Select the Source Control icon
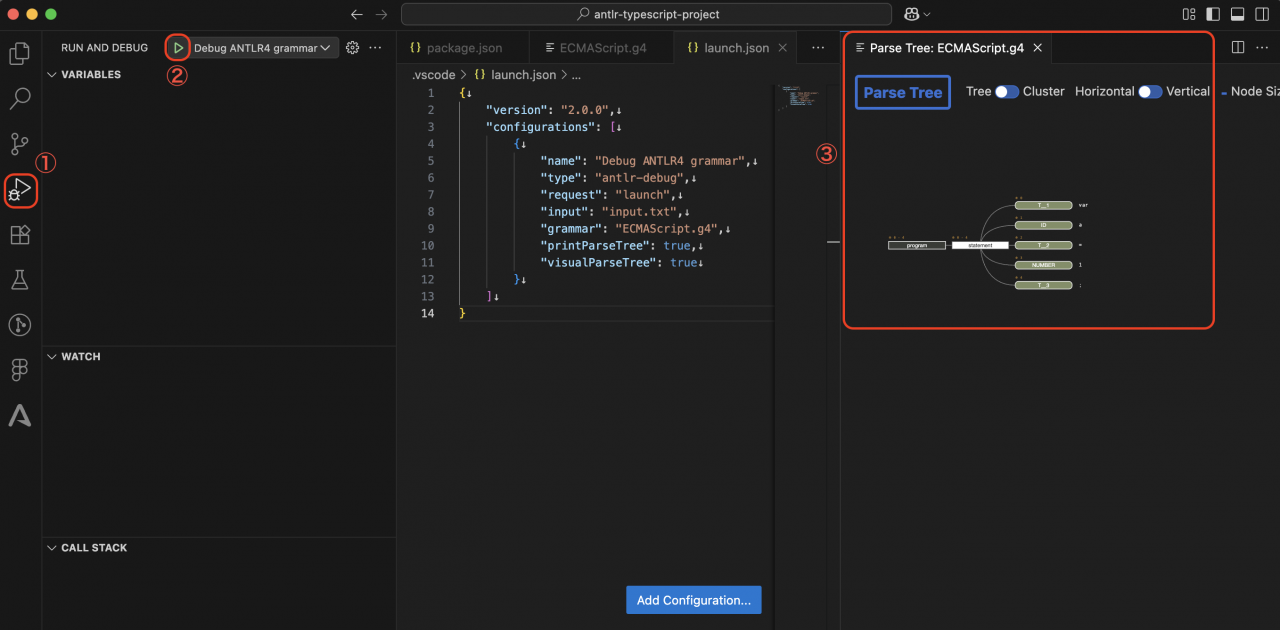The width and height of the screenshot is (1280, 630). (x=20, y=144)
